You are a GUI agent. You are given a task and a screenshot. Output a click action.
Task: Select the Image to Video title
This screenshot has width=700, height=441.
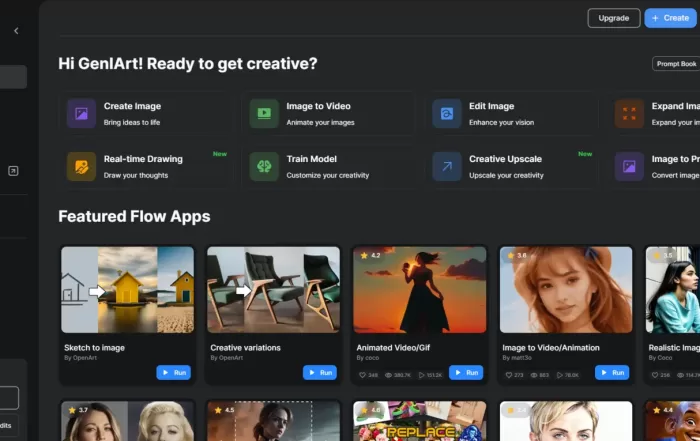[x=318, y=106]
